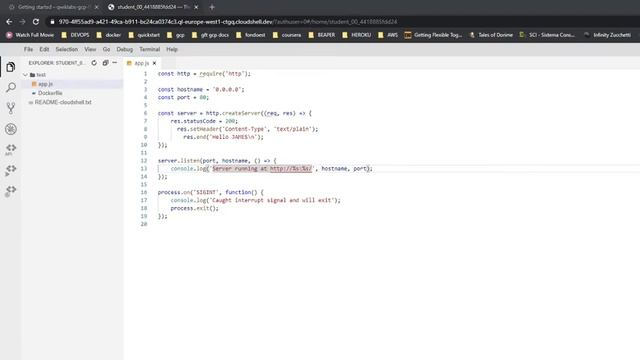The height and width of the screenshot is (360, 640).
Task: Open the Explorer view in activity bar
Action: tap(11, 67)
